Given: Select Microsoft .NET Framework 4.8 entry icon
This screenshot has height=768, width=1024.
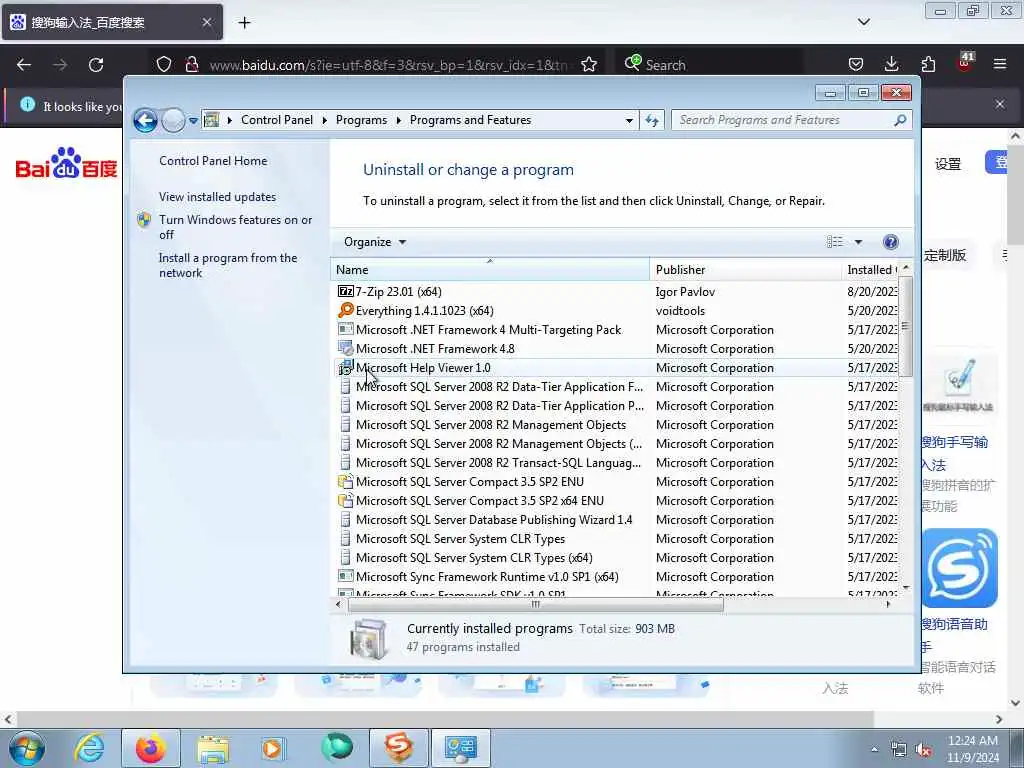Looking at the screenshot, I should 345,348.
